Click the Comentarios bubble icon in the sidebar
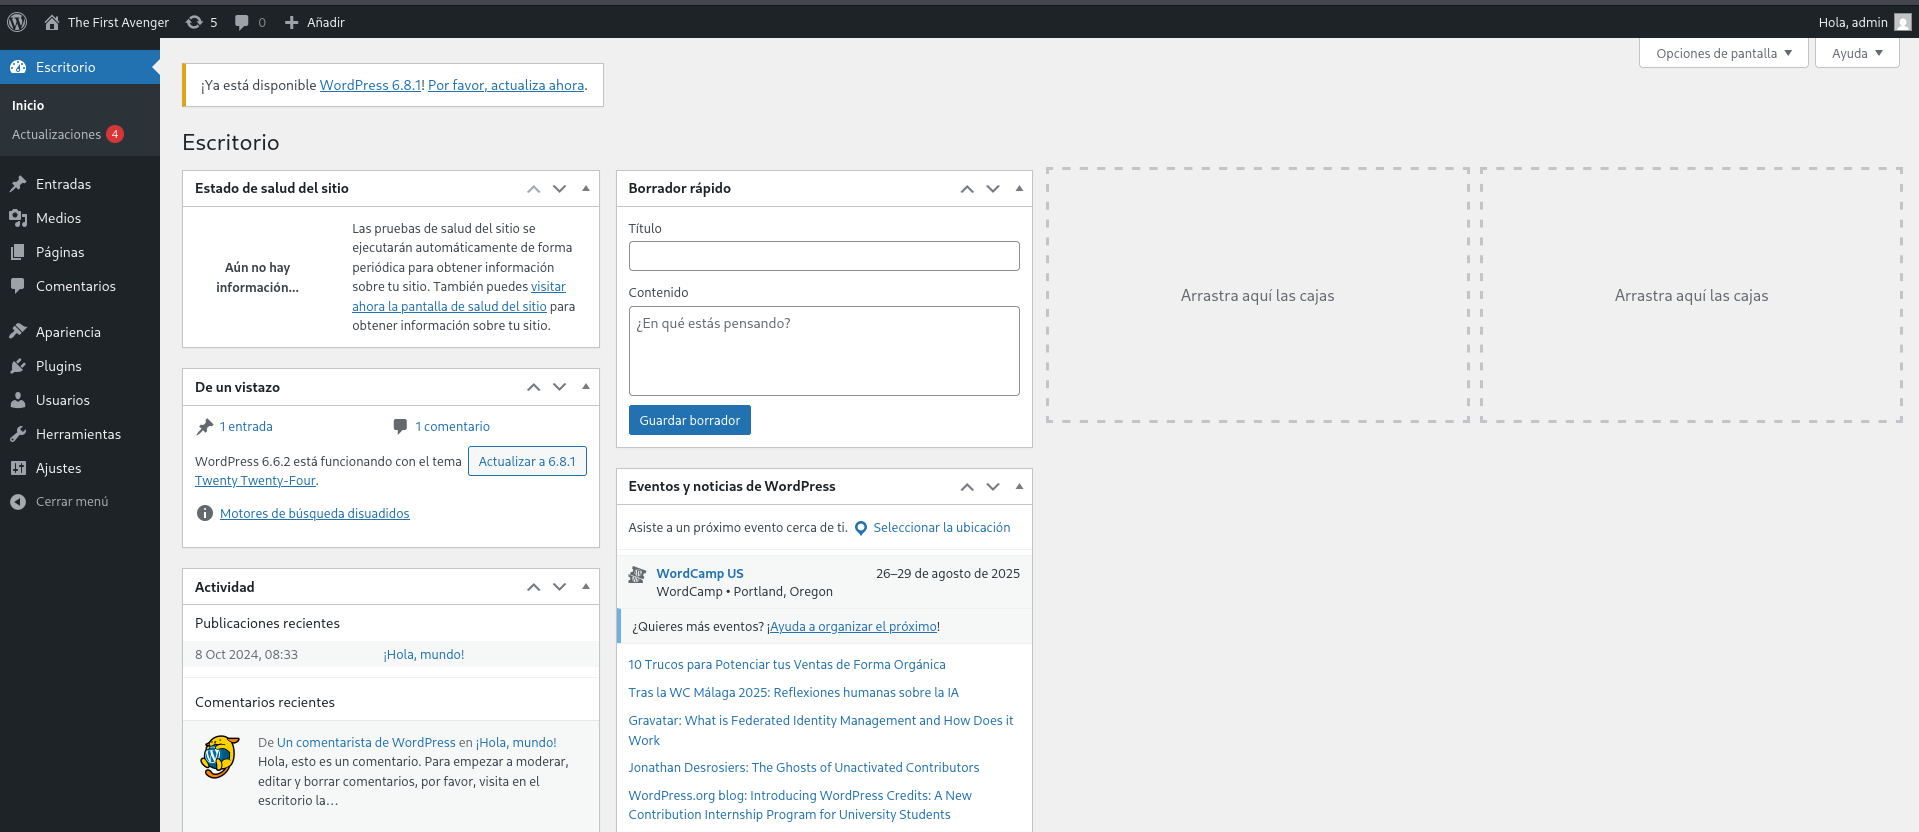Image resolution: width=1919 pixels, height=832 pixels. coord(18,286)
